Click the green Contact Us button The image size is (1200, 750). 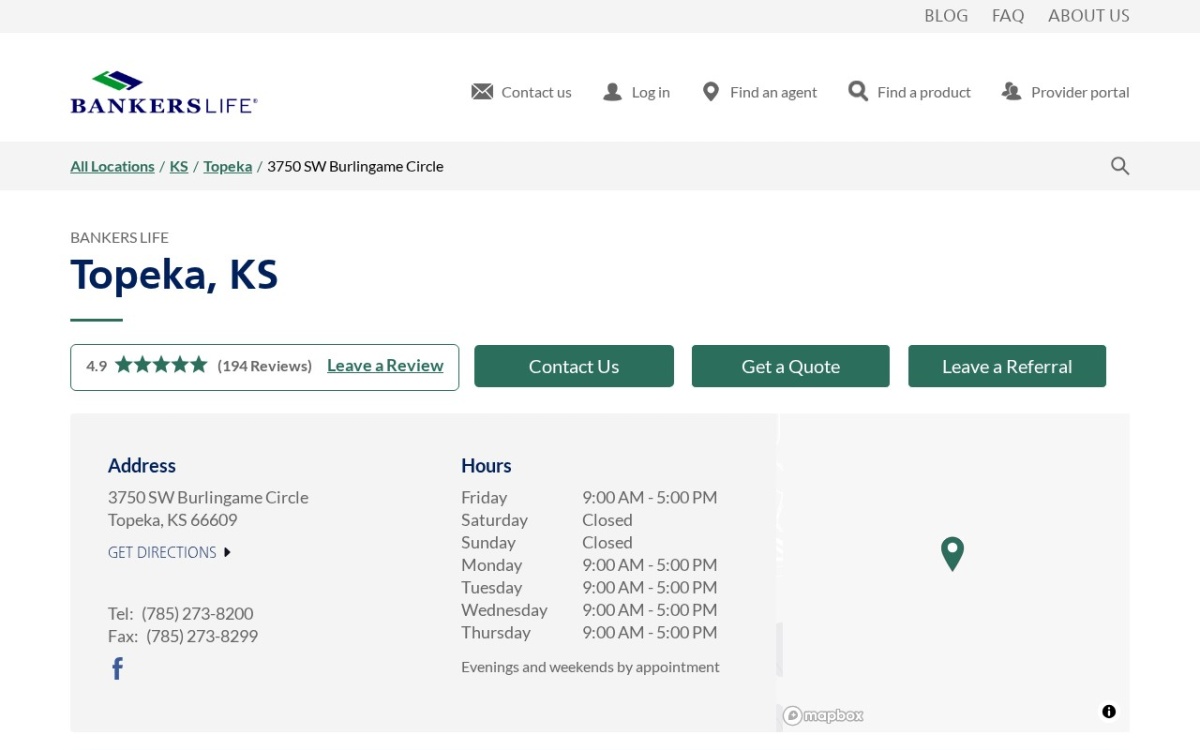click(x=574, y=366)
